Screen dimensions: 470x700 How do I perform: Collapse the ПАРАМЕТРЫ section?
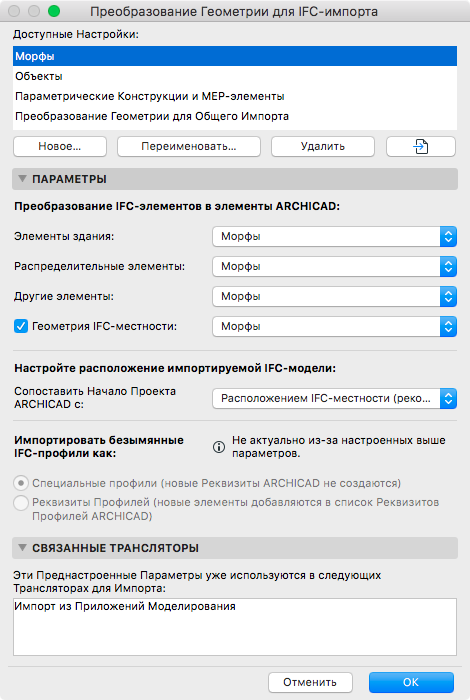pos(22,179)
